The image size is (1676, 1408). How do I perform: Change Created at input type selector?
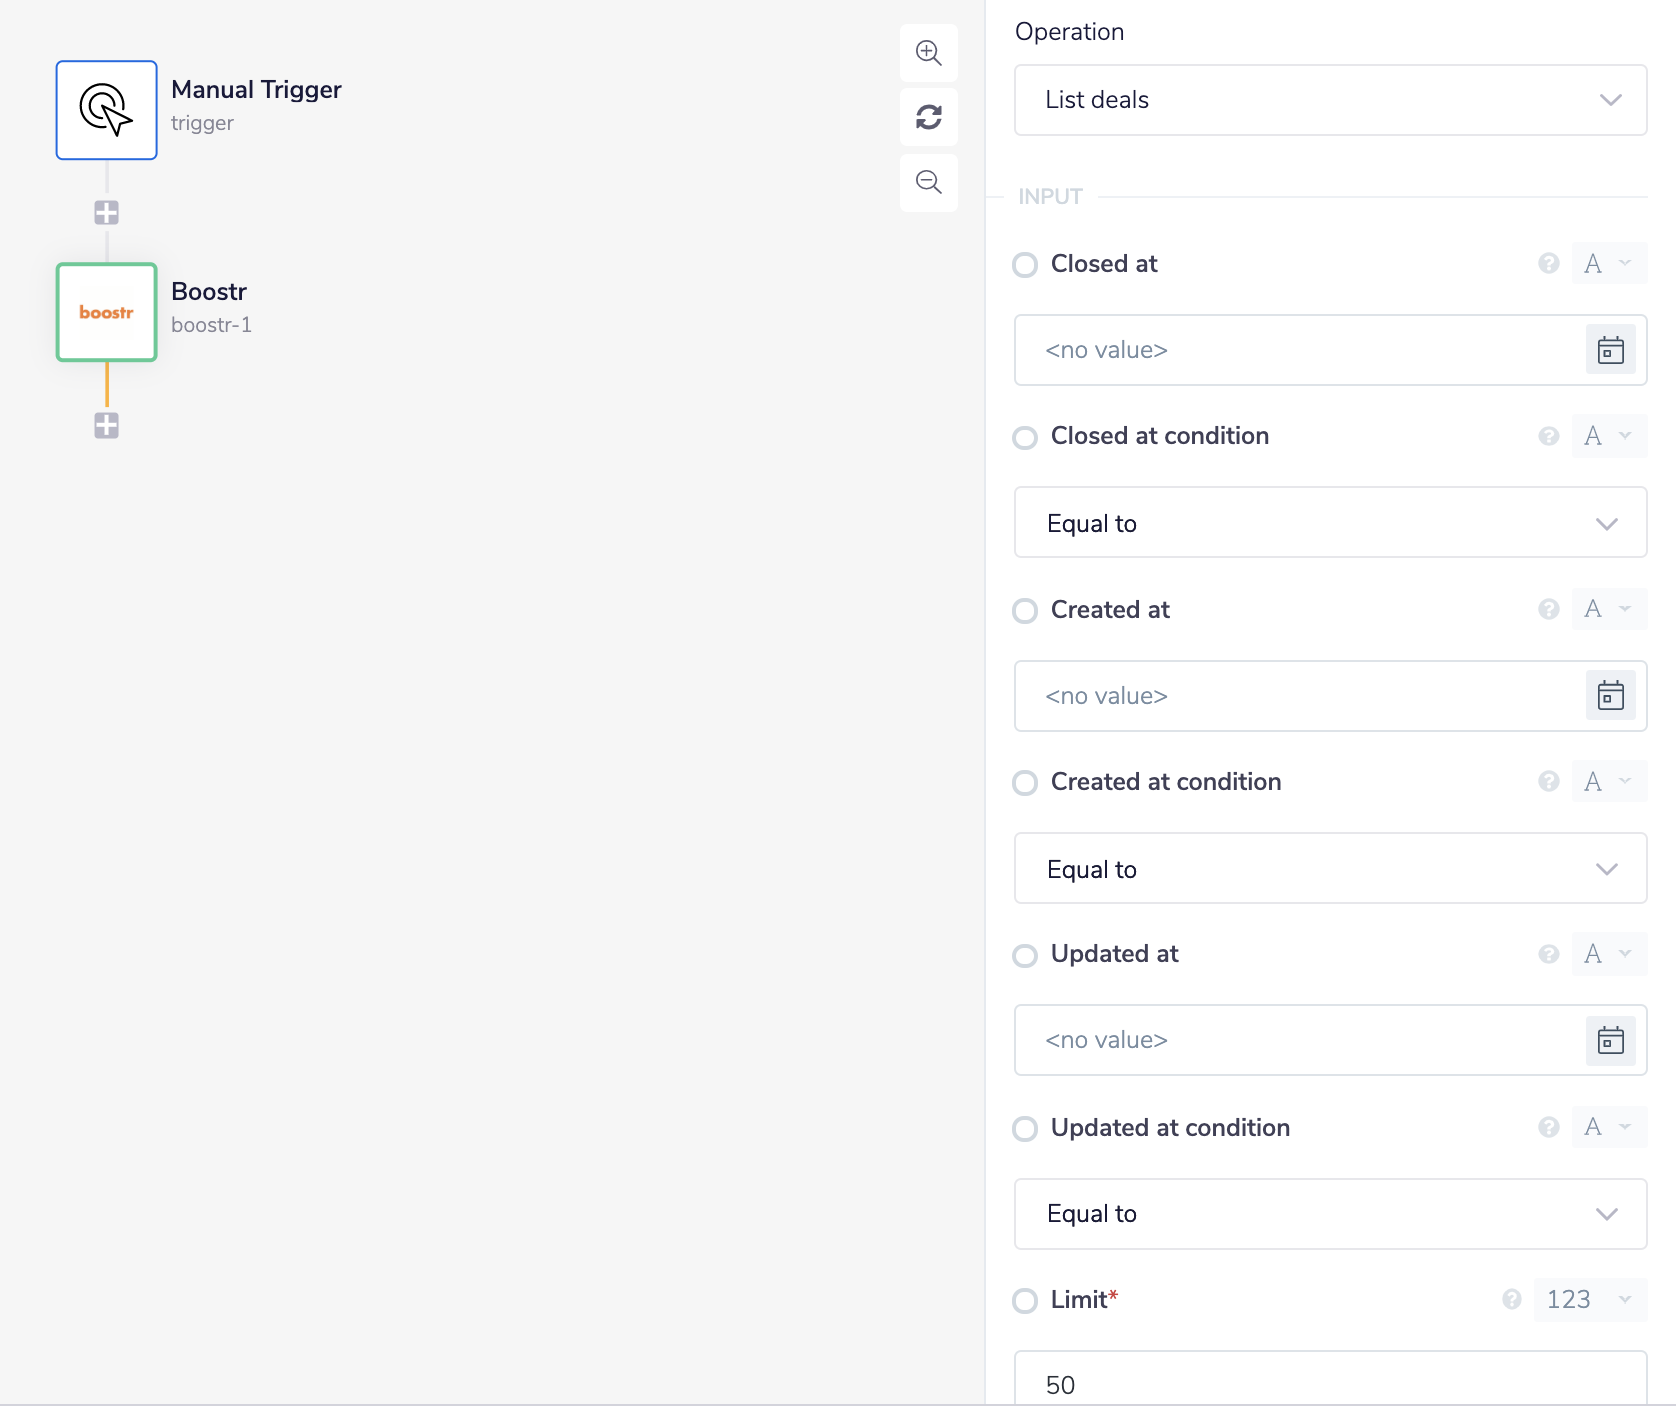[x=1608, y=609]
